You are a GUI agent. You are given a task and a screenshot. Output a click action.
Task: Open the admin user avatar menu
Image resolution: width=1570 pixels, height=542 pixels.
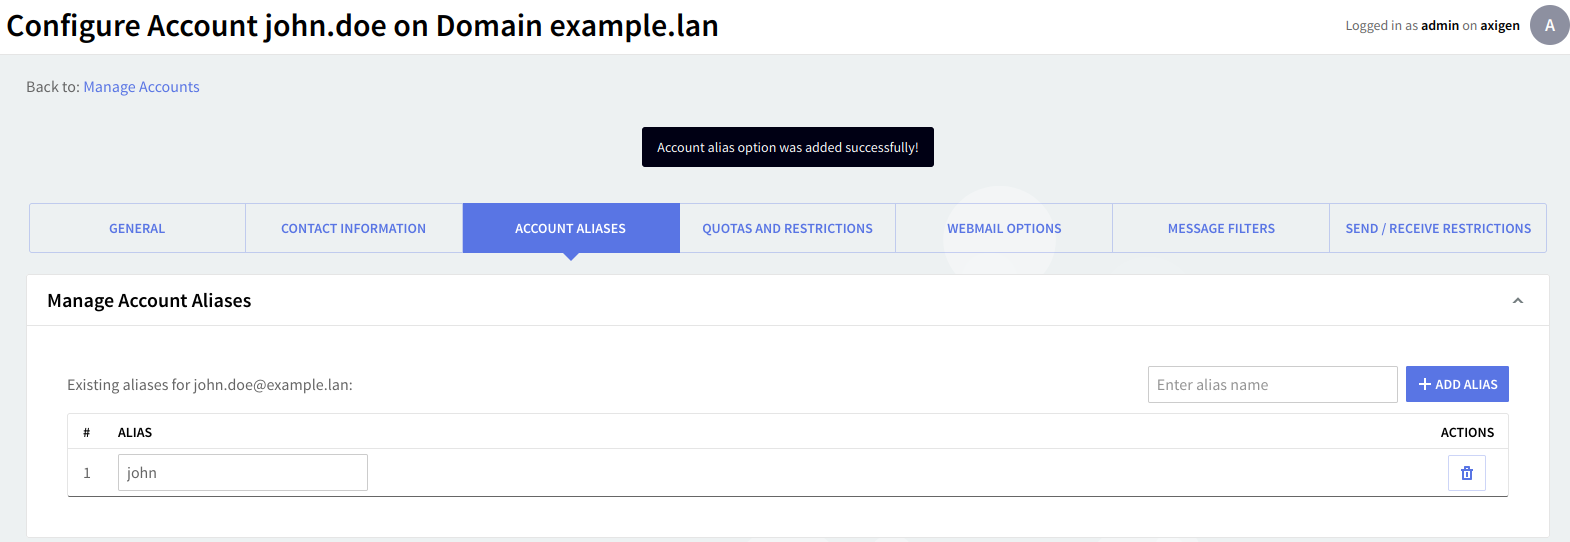tap(1549, 25)
